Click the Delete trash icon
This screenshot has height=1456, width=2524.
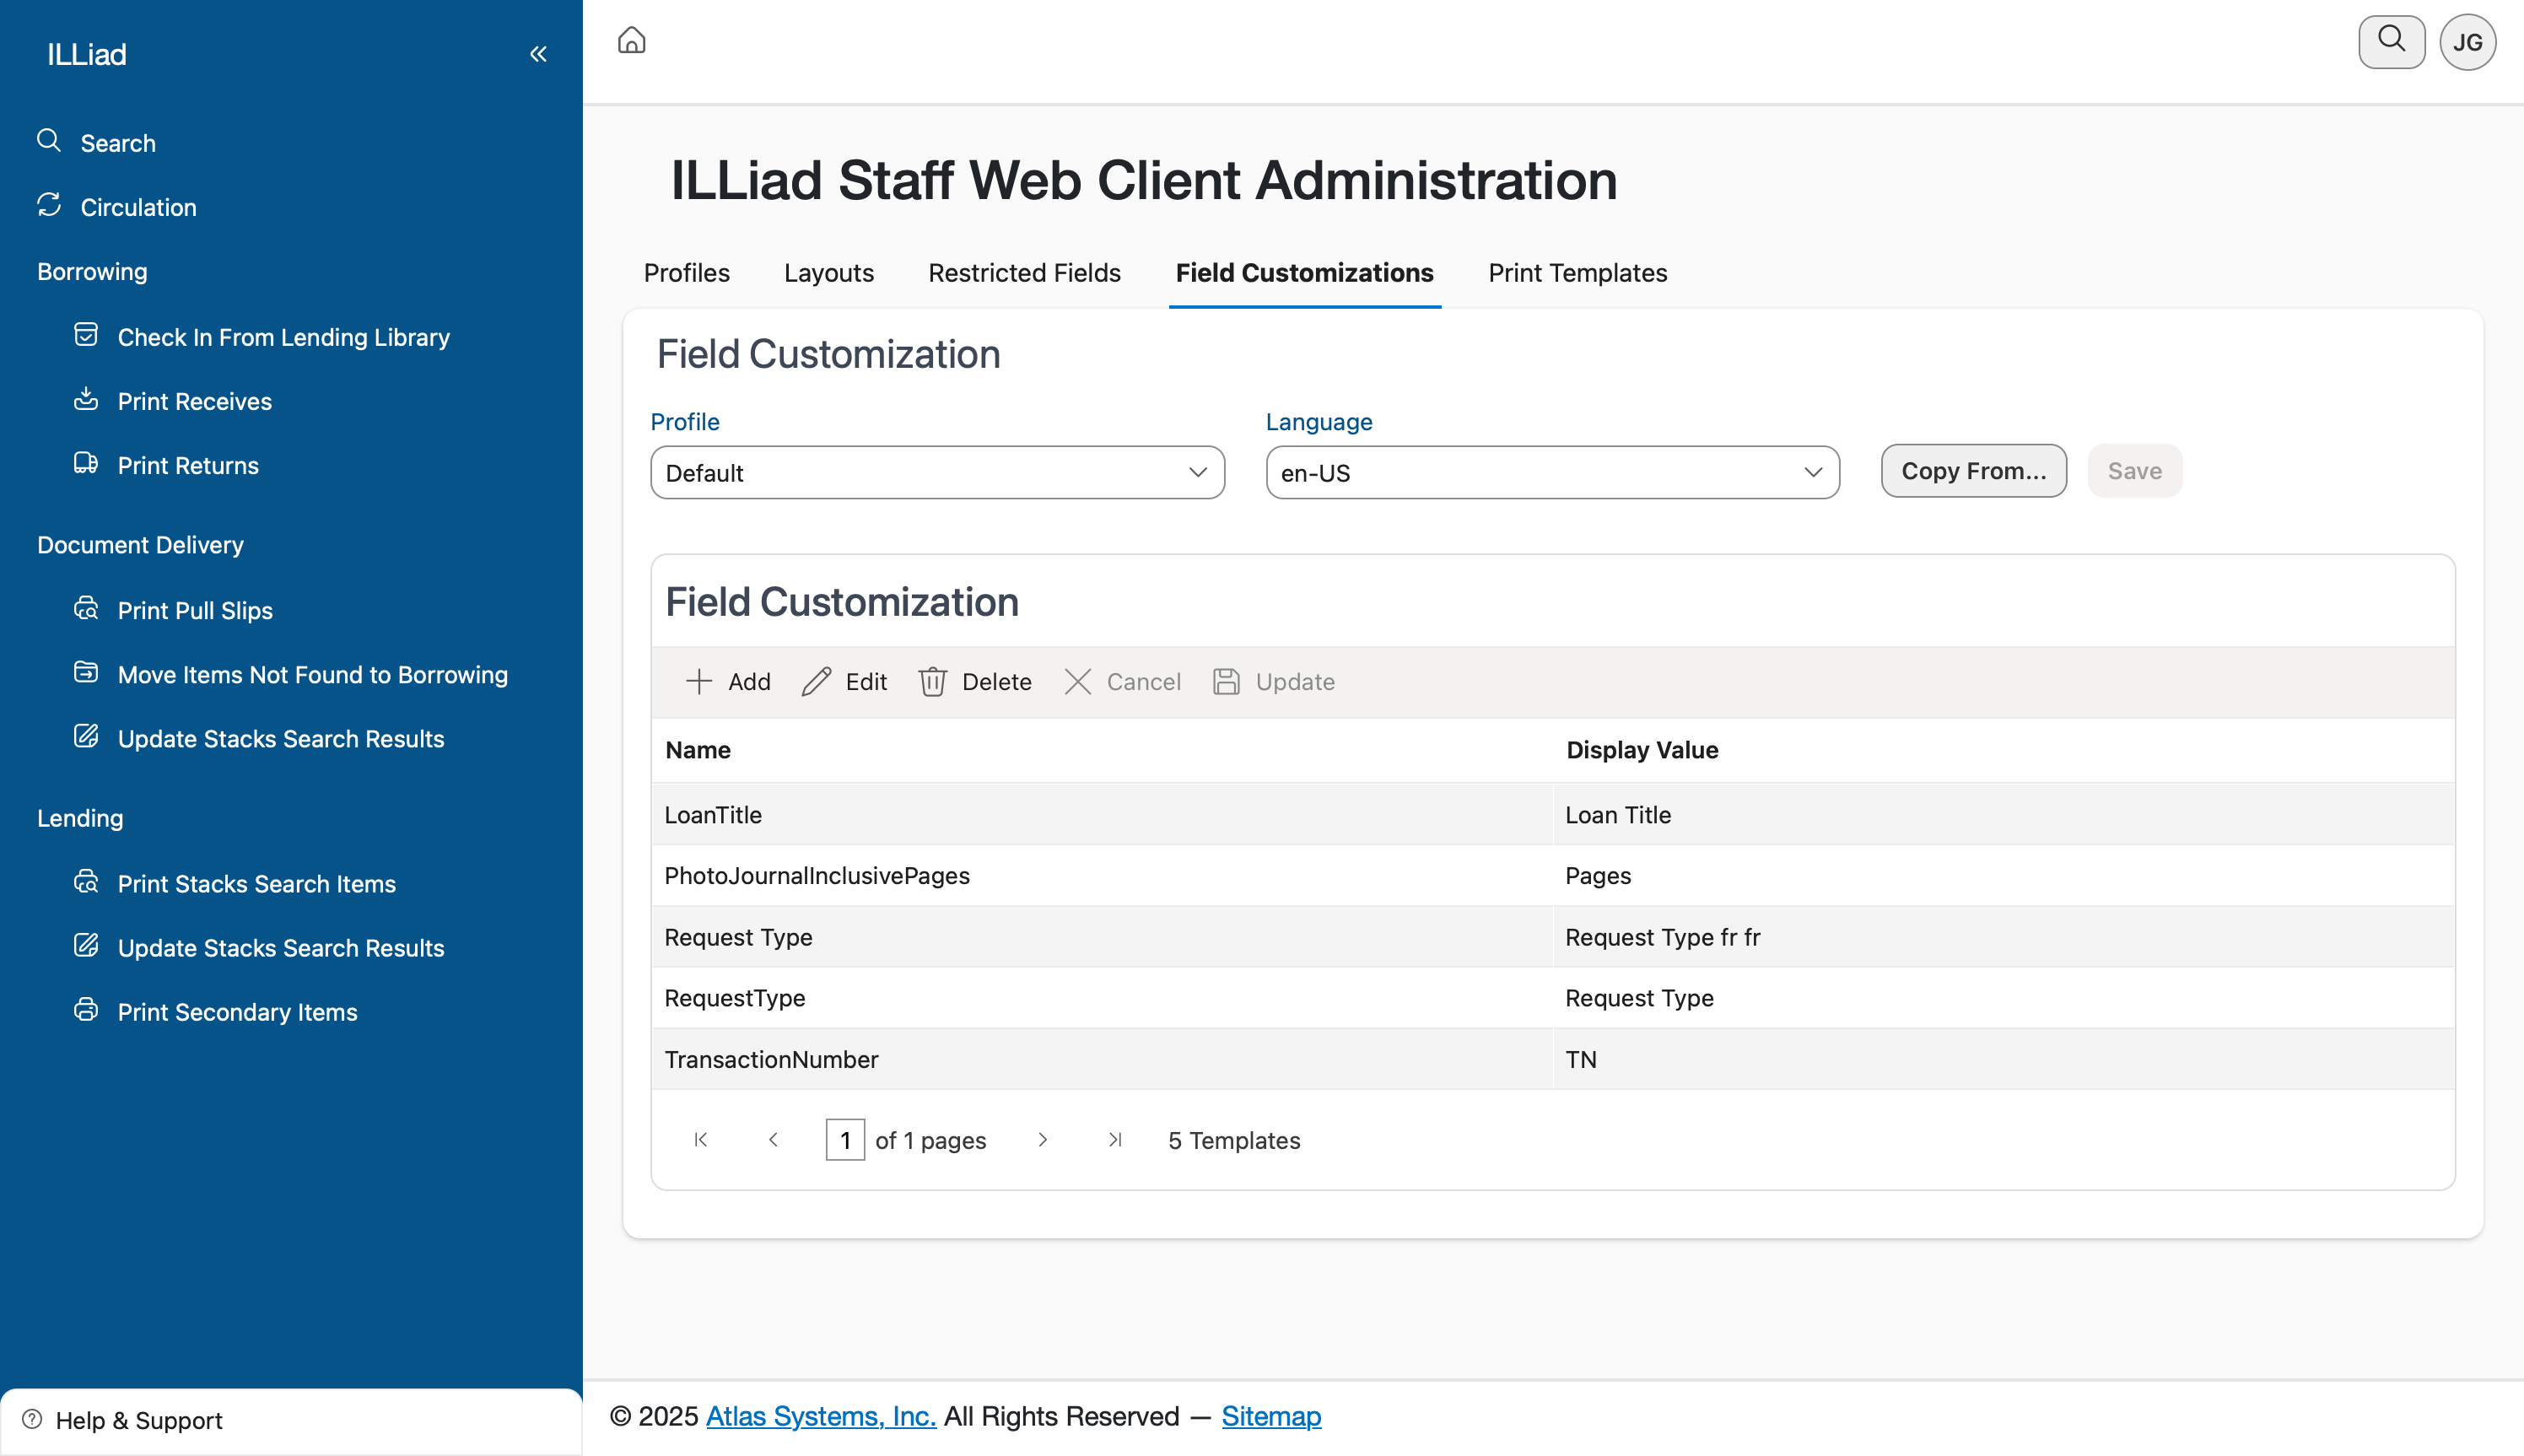(x=932, y=682)
